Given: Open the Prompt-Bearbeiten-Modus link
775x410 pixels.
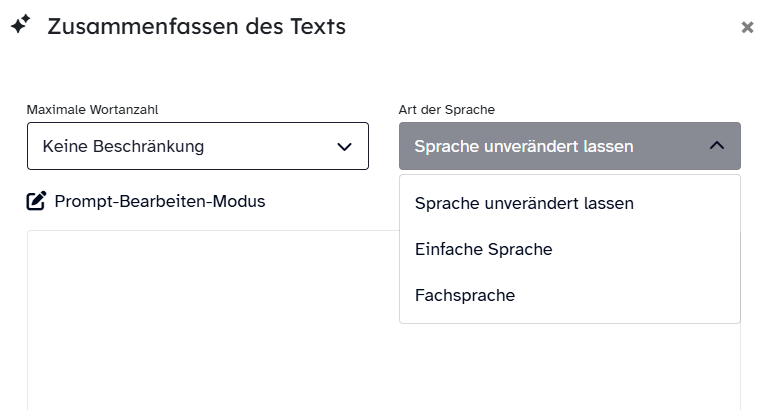Looking at the screenshot, I should coord(159,201).
